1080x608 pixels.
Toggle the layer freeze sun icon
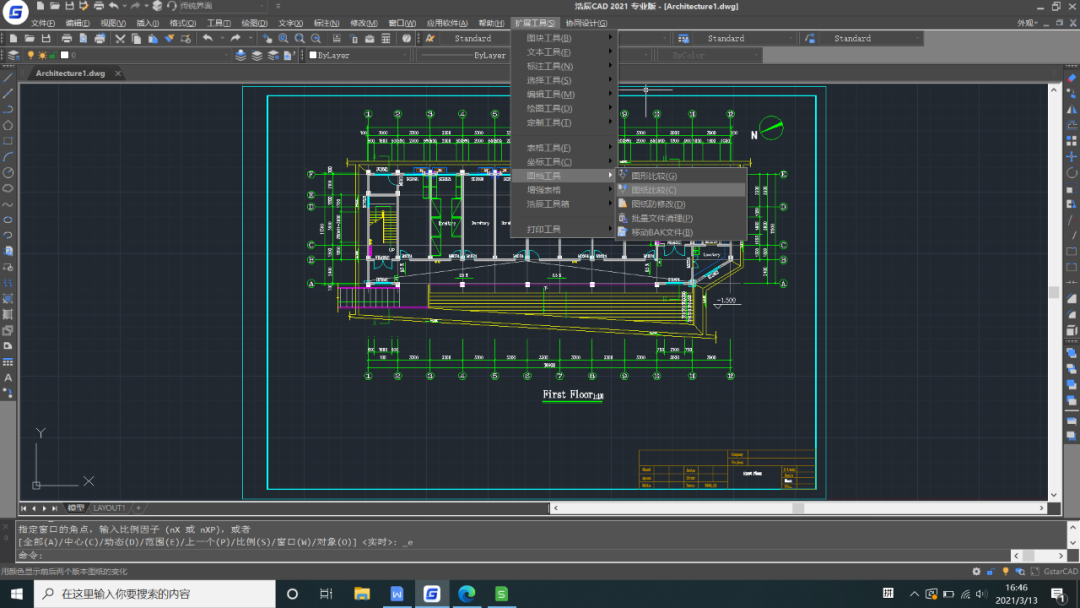[x=41, y=56]
